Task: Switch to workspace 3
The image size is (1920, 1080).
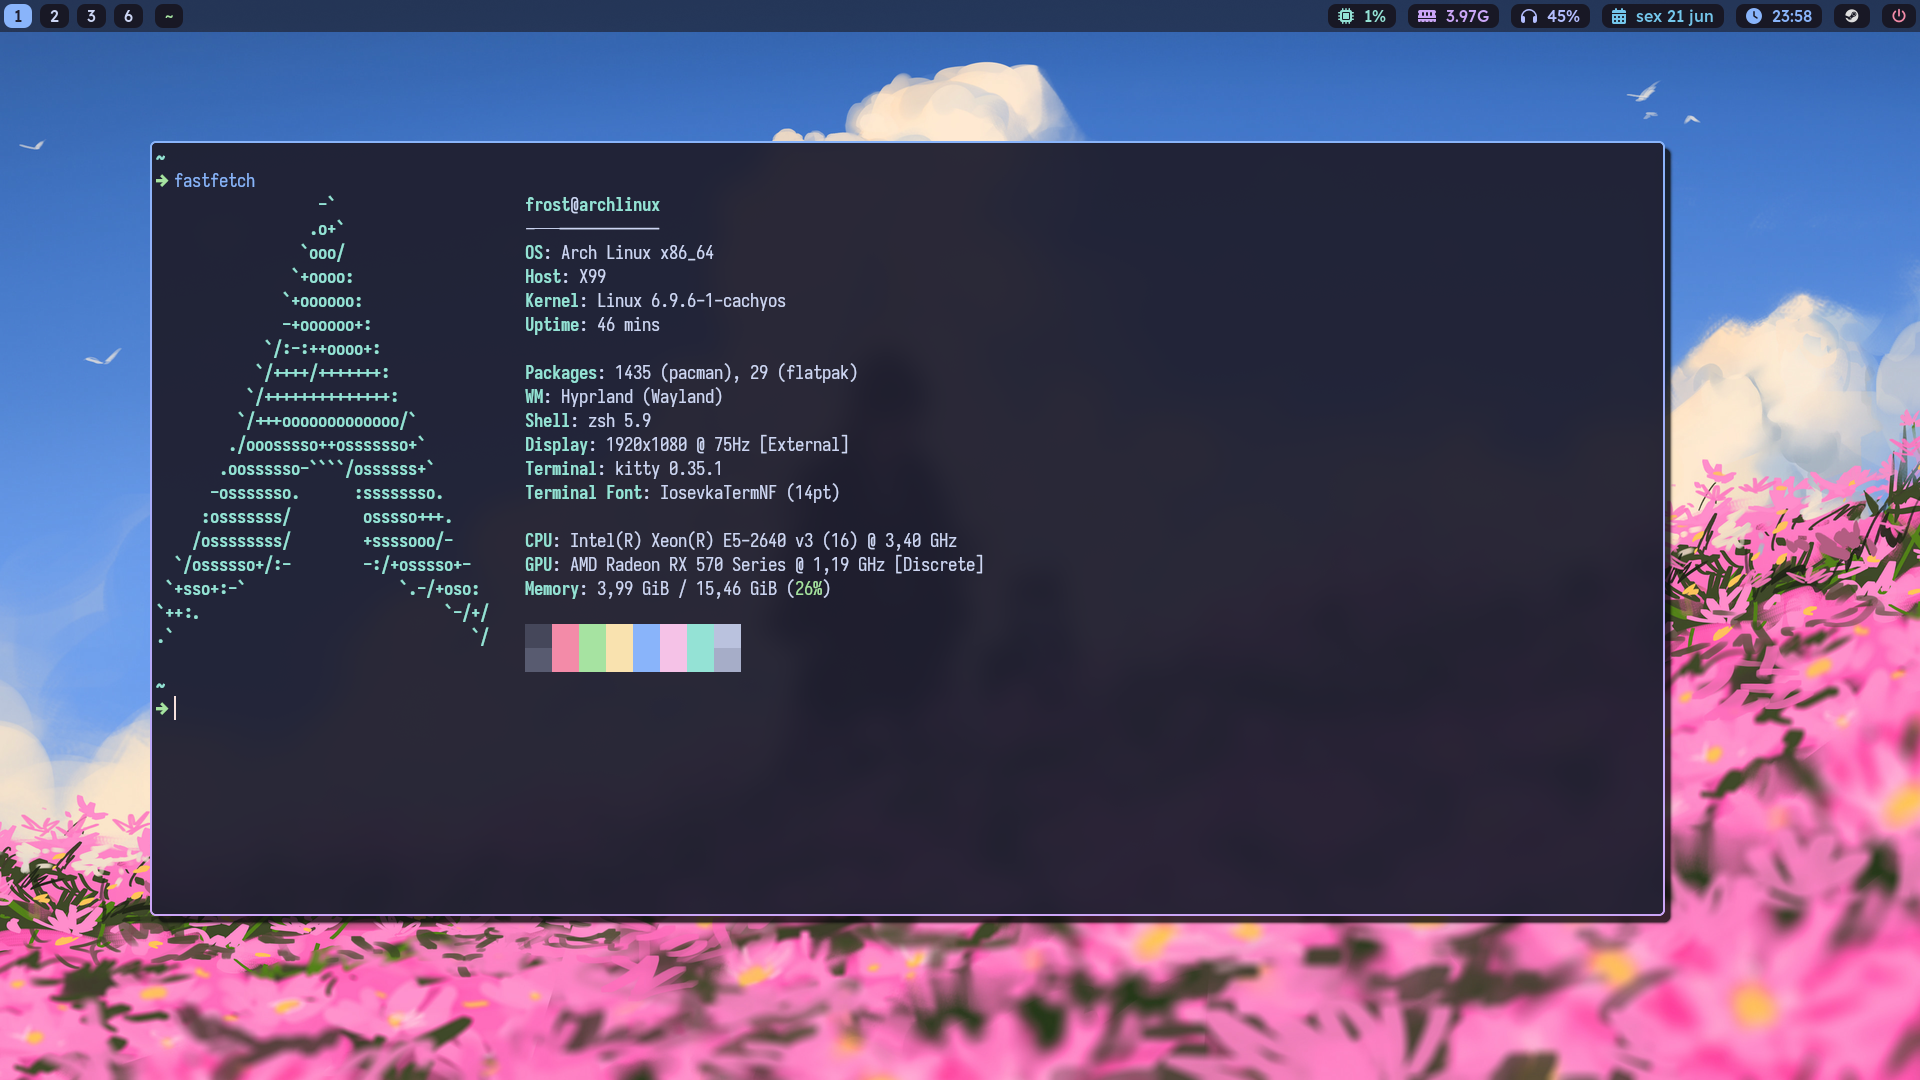Action: pos(91,16)
